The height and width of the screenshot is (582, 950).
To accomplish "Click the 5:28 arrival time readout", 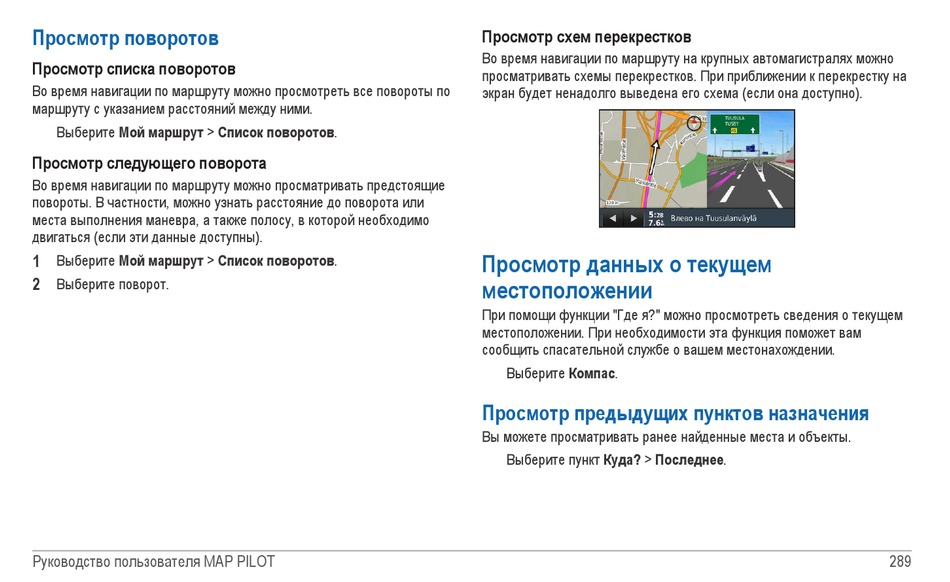I will 656,215.
